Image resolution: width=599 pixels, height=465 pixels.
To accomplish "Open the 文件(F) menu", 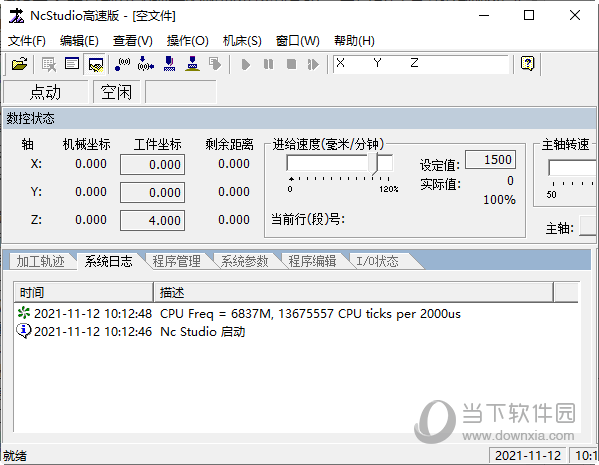I will [27, 41].
